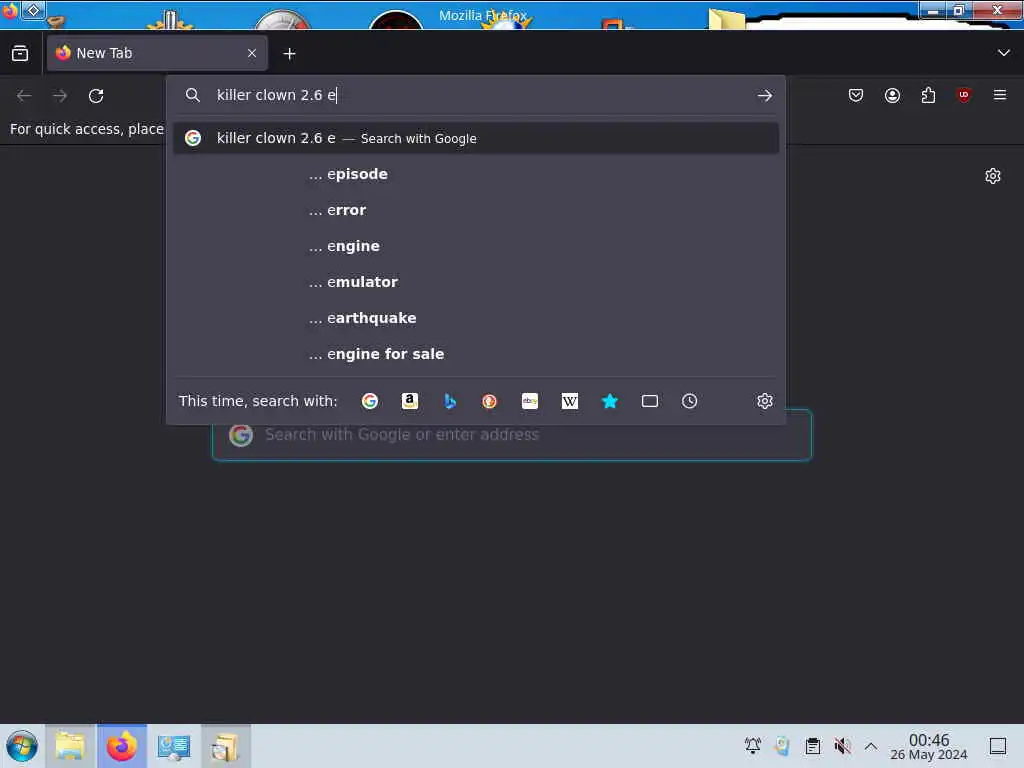Choose the 'earthquake' suggestion
The image size is (1024, 768).
click(476, 318)
